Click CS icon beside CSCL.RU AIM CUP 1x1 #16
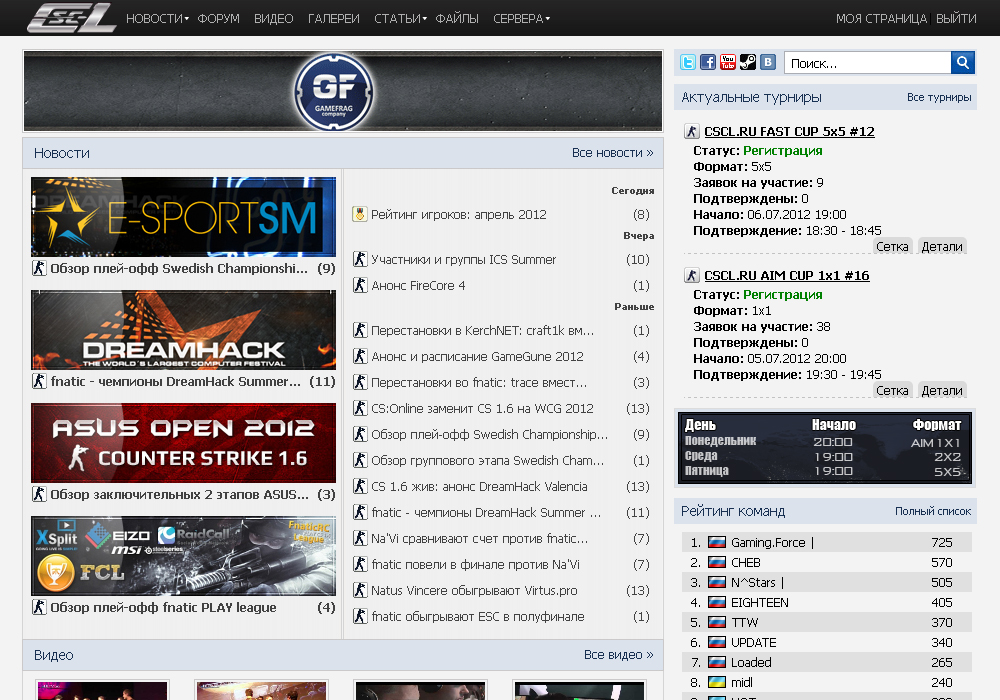Viewport: 1000px width, 700px height. tap(692, 275)
